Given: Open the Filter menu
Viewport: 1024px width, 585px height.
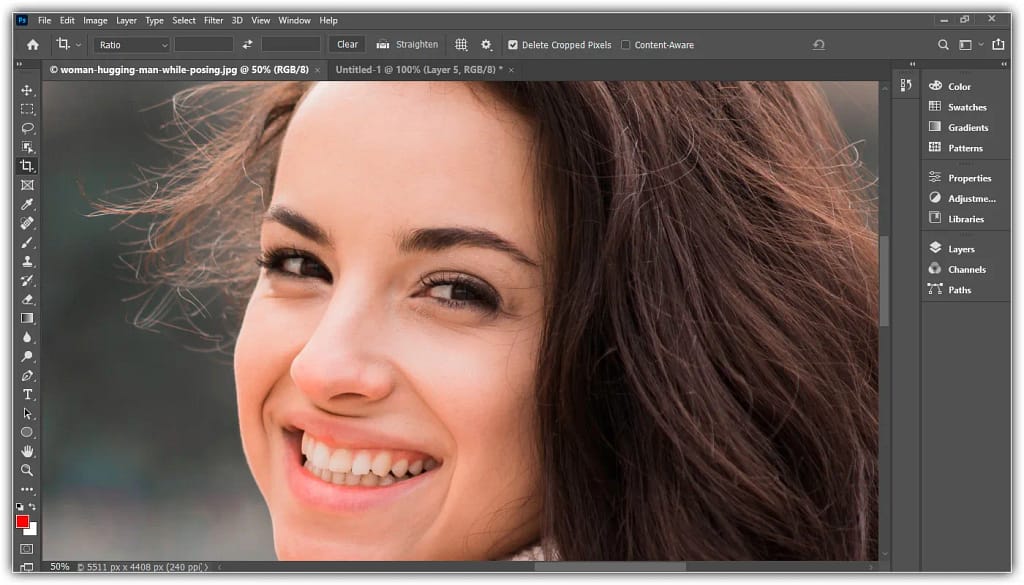Looking at the screenshot, I should 213,20.
